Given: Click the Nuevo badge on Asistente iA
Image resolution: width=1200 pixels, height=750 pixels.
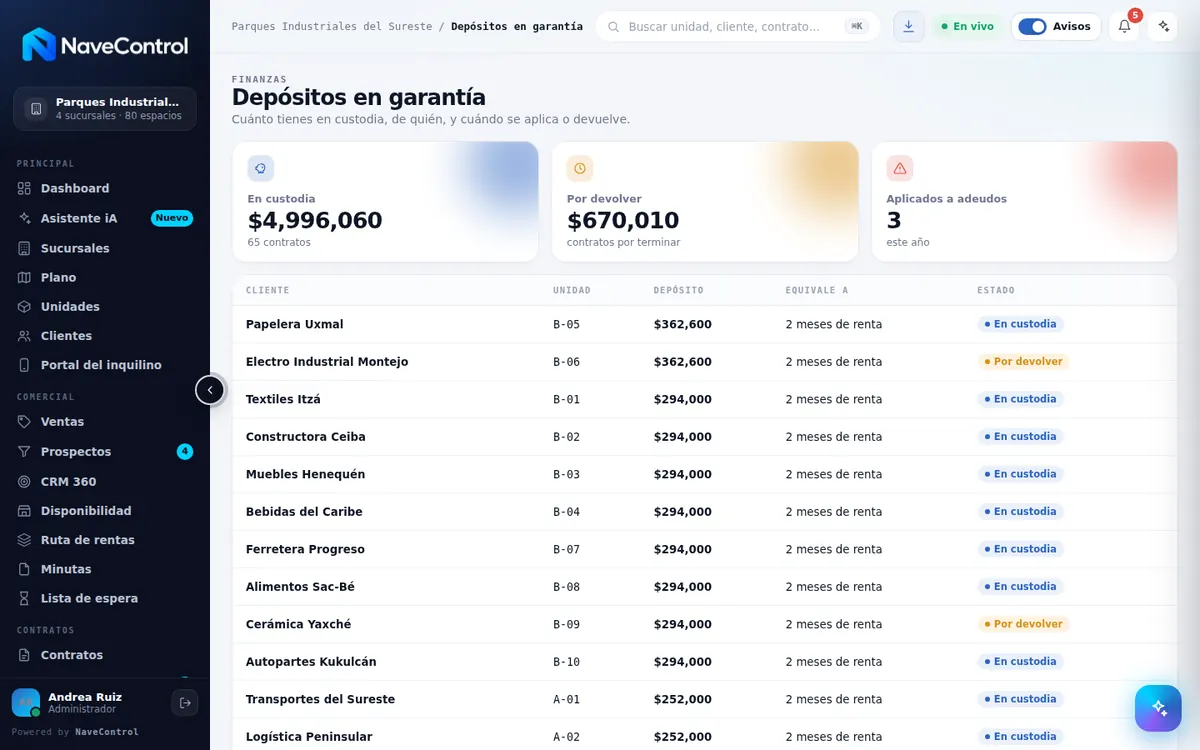Looking at the screenshot, I should click(172, 218).
